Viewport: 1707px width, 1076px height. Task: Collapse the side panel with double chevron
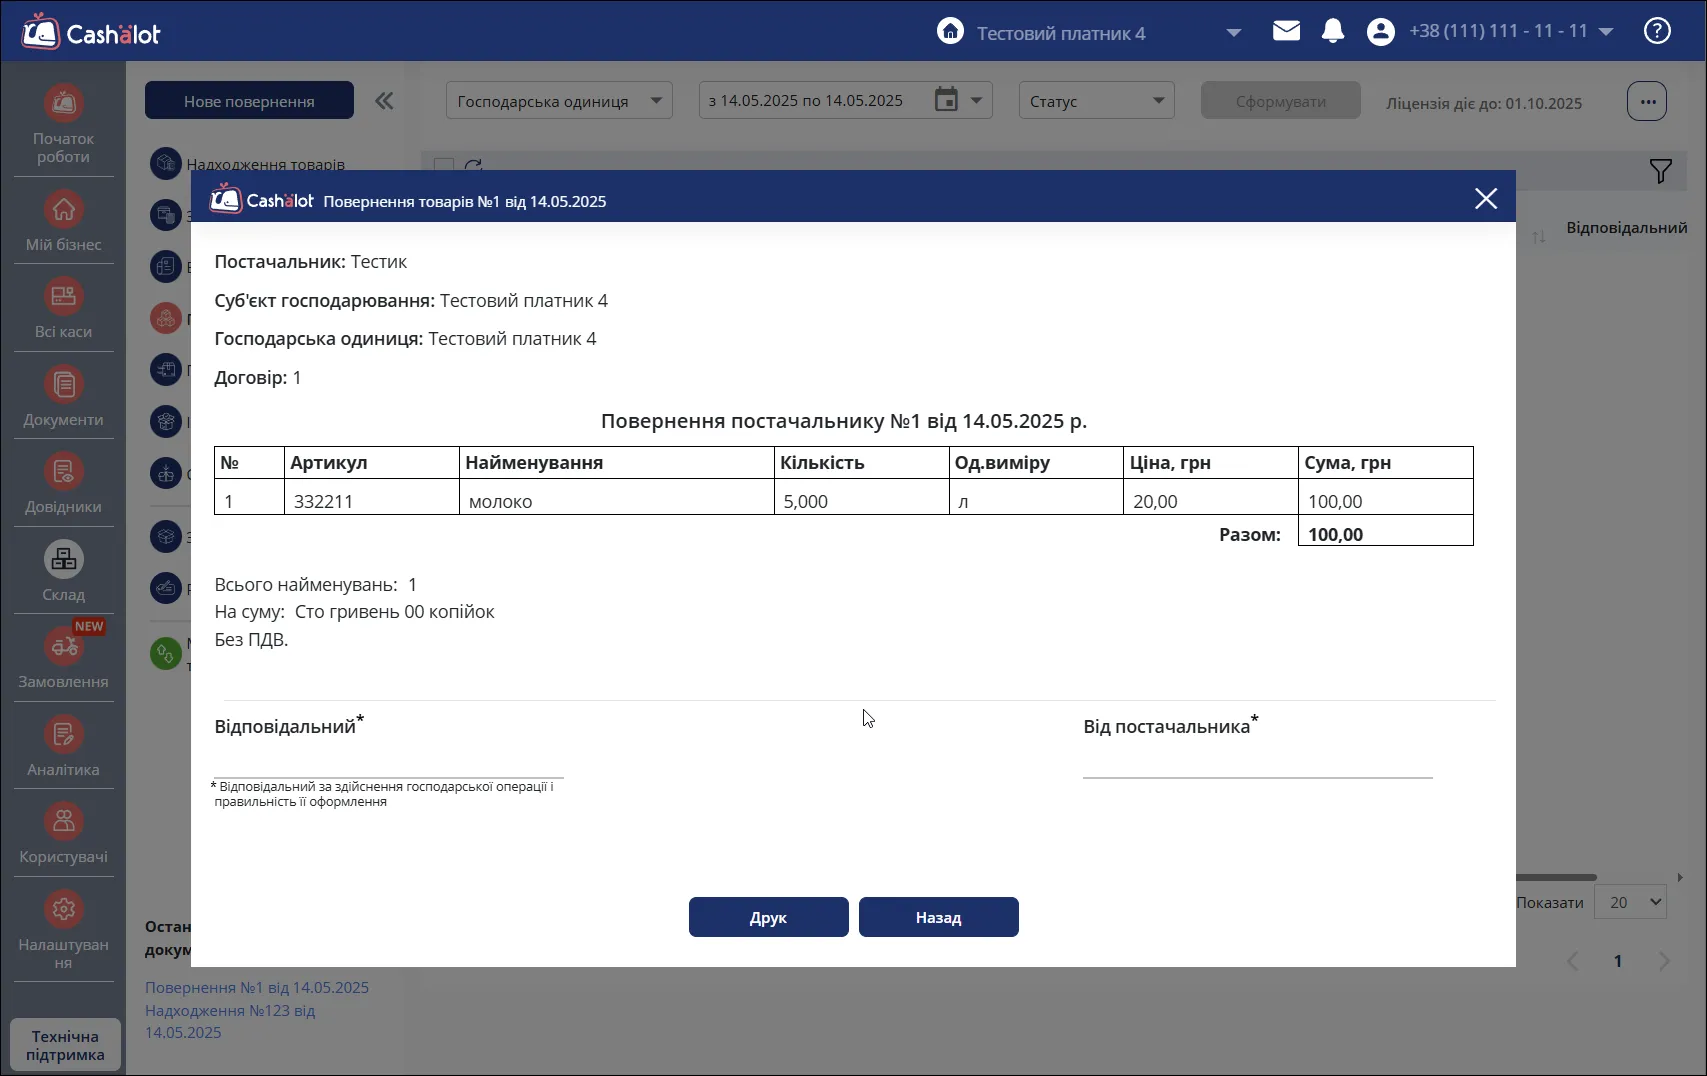coord(384,100)
